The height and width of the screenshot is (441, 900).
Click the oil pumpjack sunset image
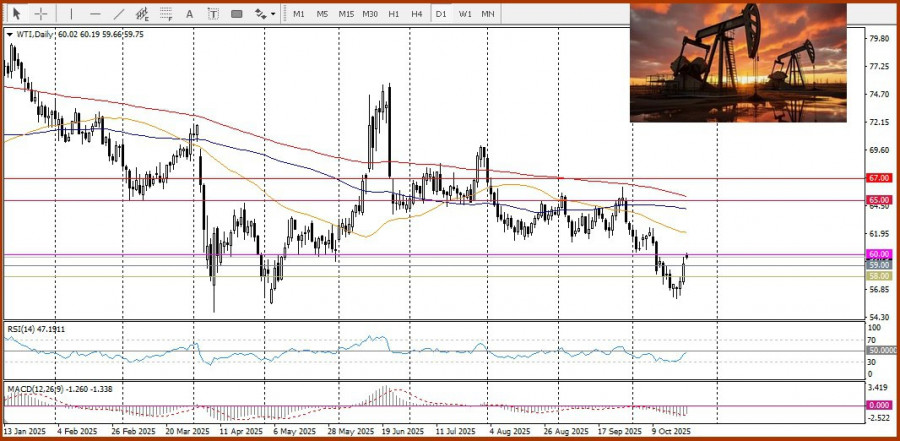(x=737, y=62)
